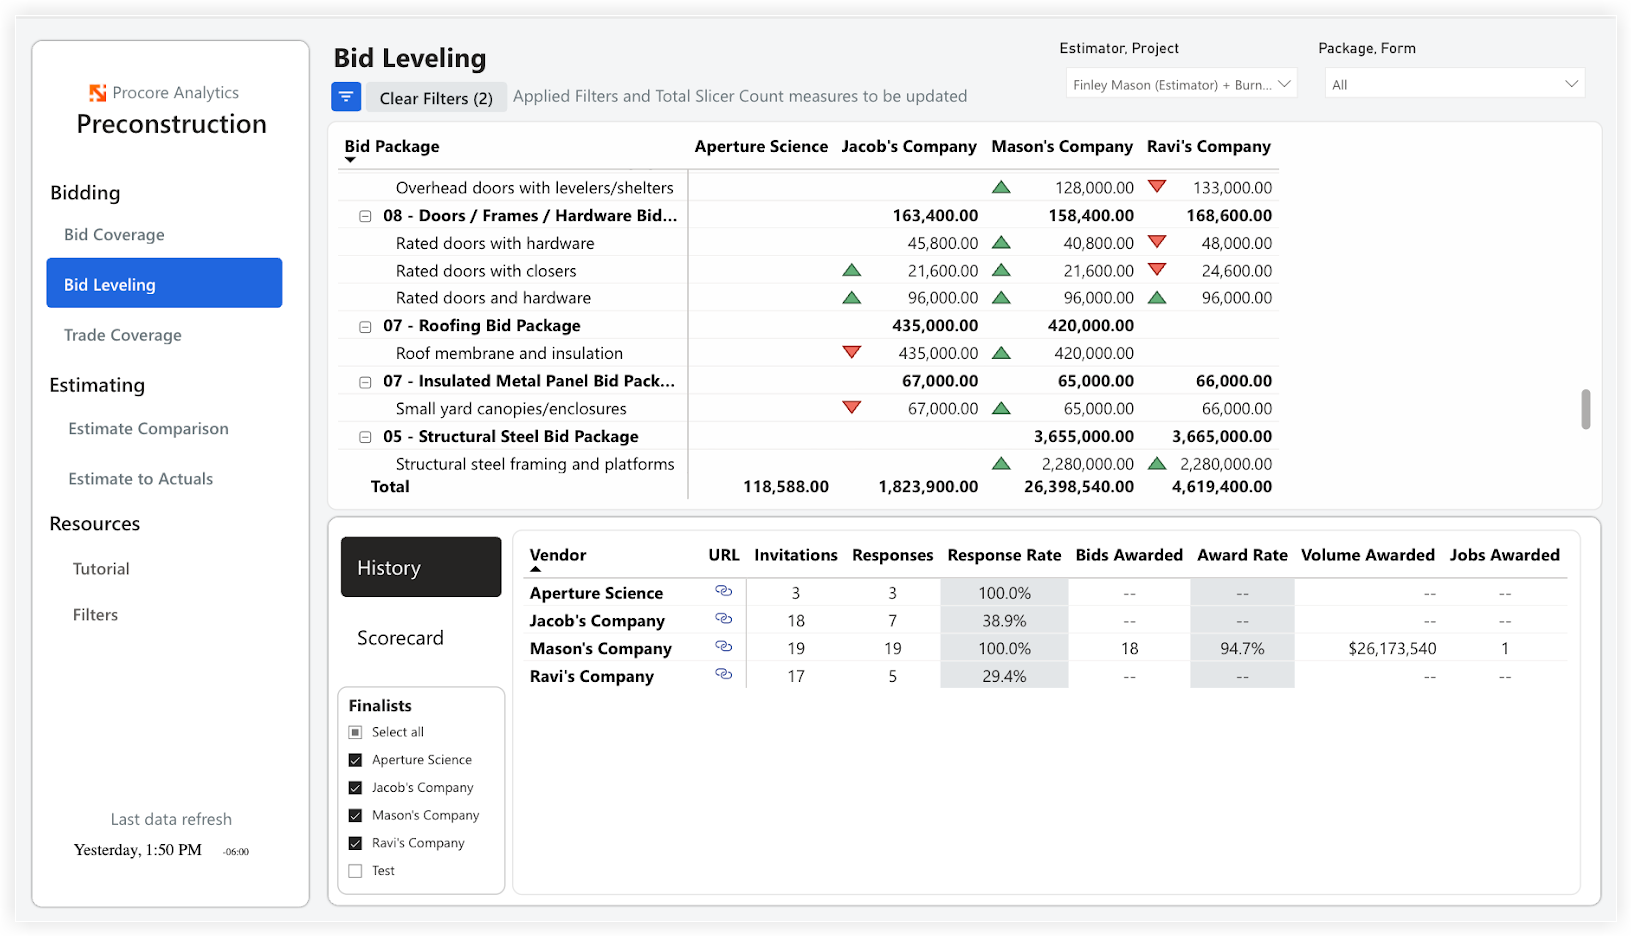Click the green increase triangle beside Mason's 40,800 bid
The height and width of the screenshot is (937, 1632).
pos(1002,242)
